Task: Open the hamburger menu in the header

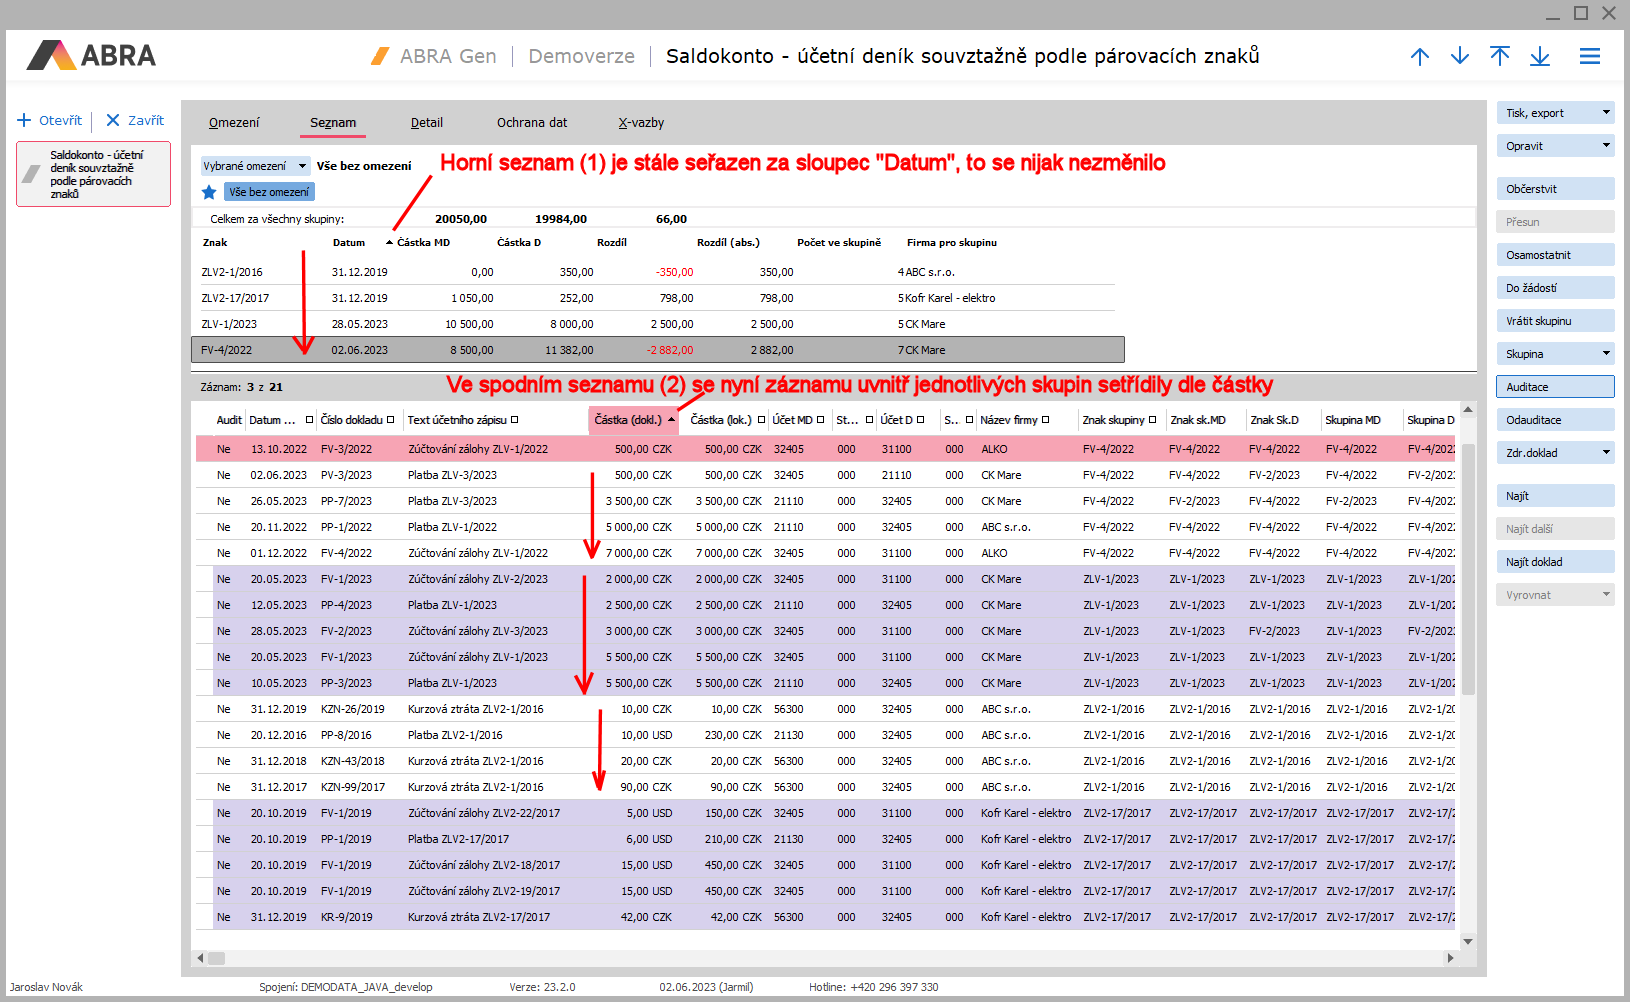Action: (x=1589, y=57)
